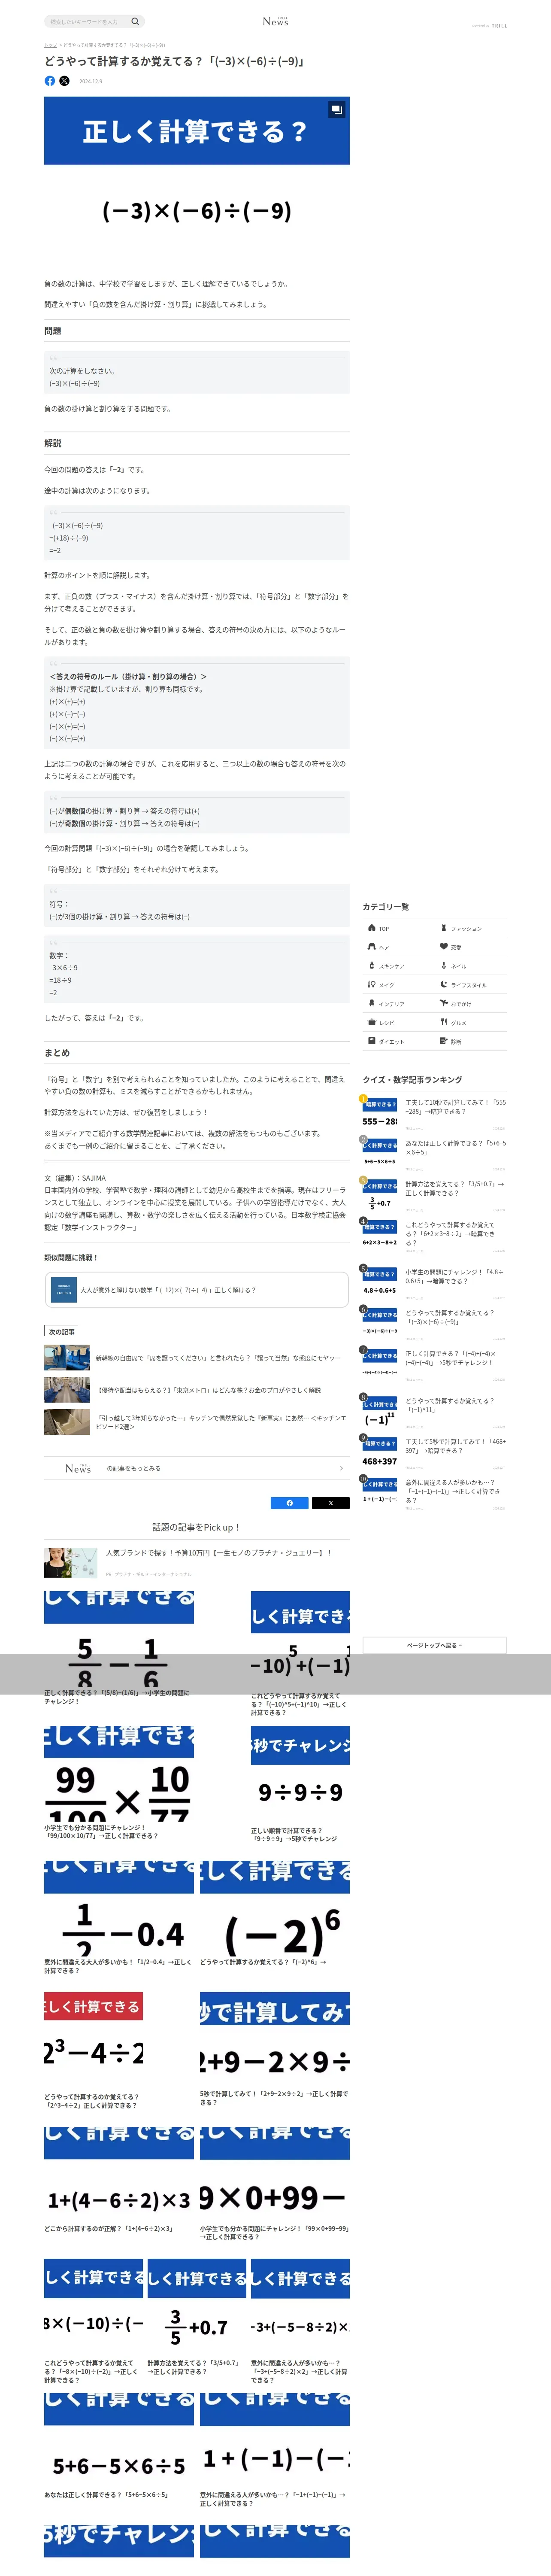Open the グルメ fork and knife category
551x2576 pixels.
444,1022
